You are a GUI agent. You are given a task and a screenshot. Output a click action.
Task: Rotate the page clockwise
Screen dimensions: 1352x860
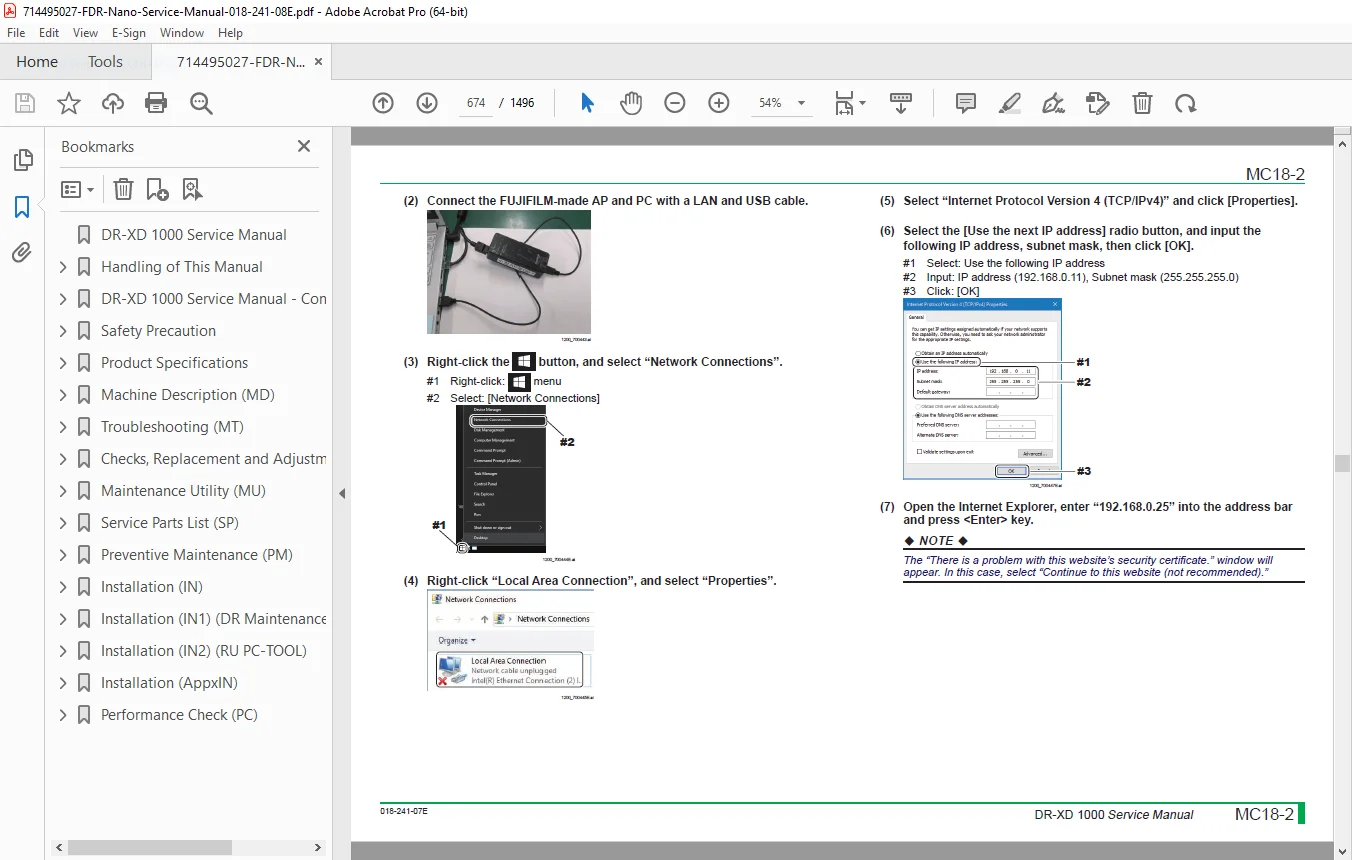(1186, 103)
